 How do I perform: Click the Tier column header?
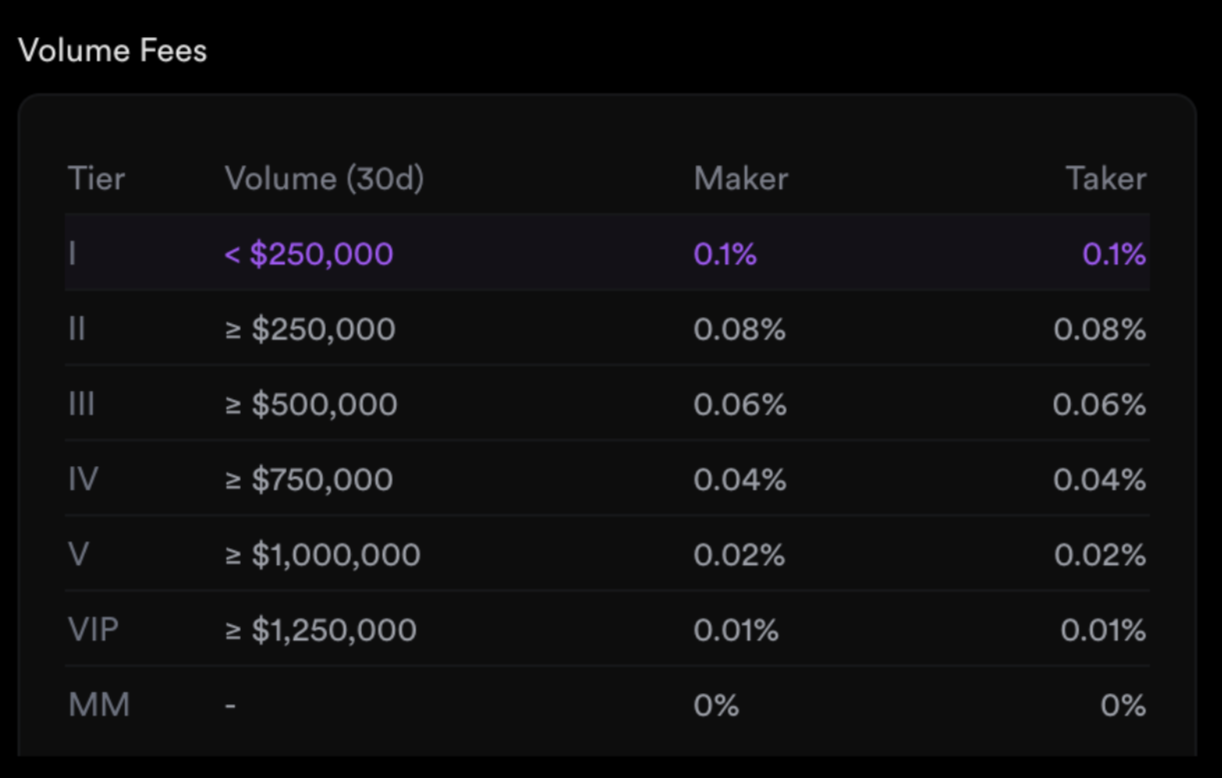pos(96,179)
